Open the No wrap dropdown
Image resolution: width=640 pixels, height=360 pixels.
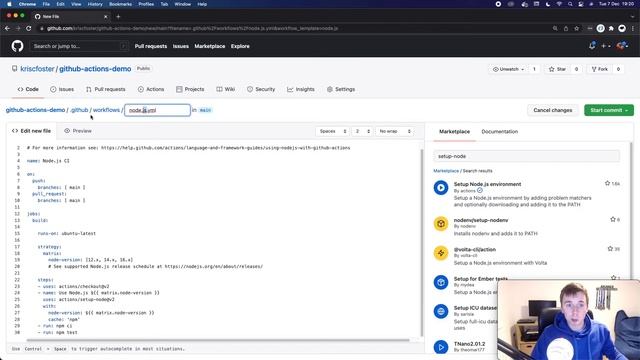(x=394, y=131)
